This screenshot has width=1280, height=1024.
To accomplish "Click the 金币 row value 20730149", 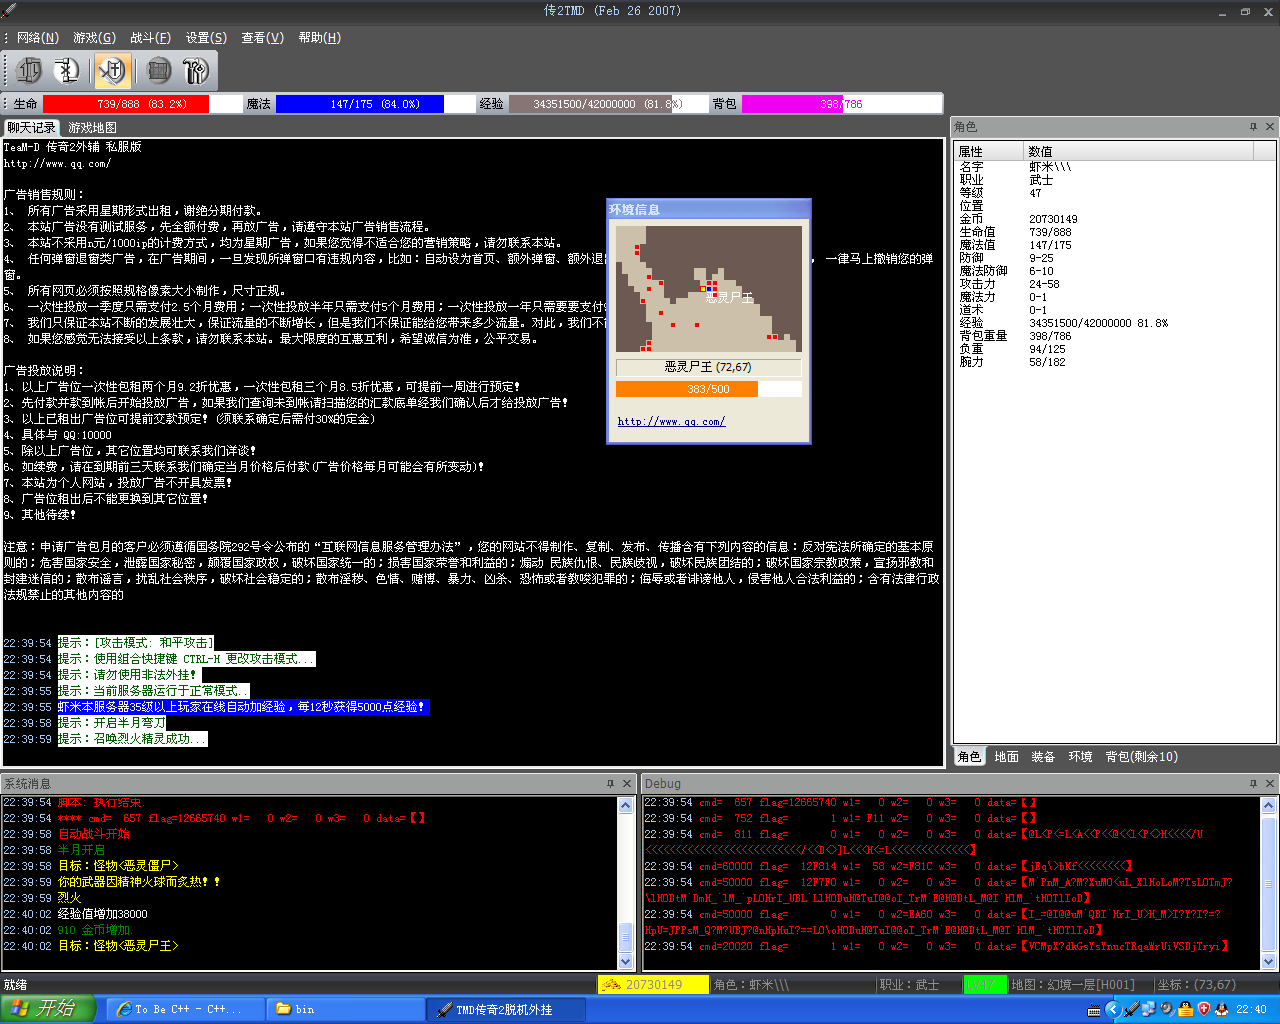I will [x=1053, y=219].
